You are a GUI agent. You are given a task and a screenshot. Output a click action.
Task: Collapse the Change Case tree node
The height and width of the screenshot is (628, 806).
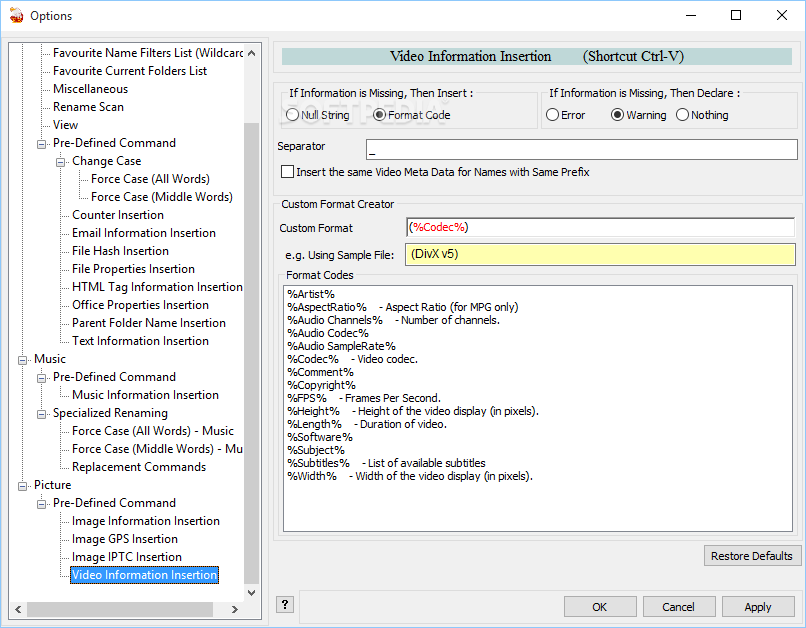pos(60,162)
